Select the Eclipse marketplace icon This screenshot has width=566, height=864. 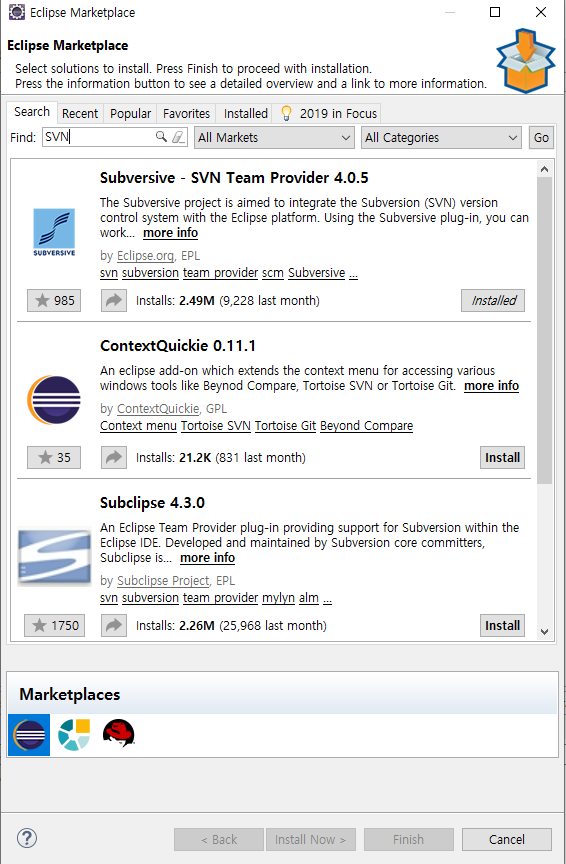[29, 735]
